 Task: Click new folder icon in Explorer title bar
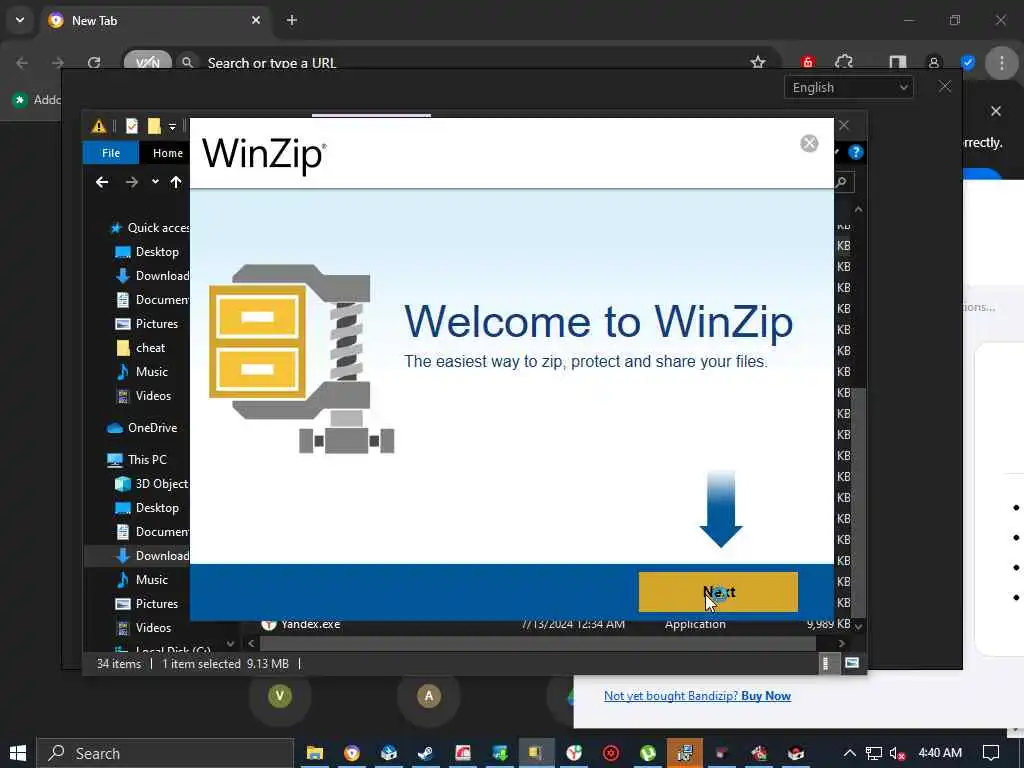[x=154, y=126]
